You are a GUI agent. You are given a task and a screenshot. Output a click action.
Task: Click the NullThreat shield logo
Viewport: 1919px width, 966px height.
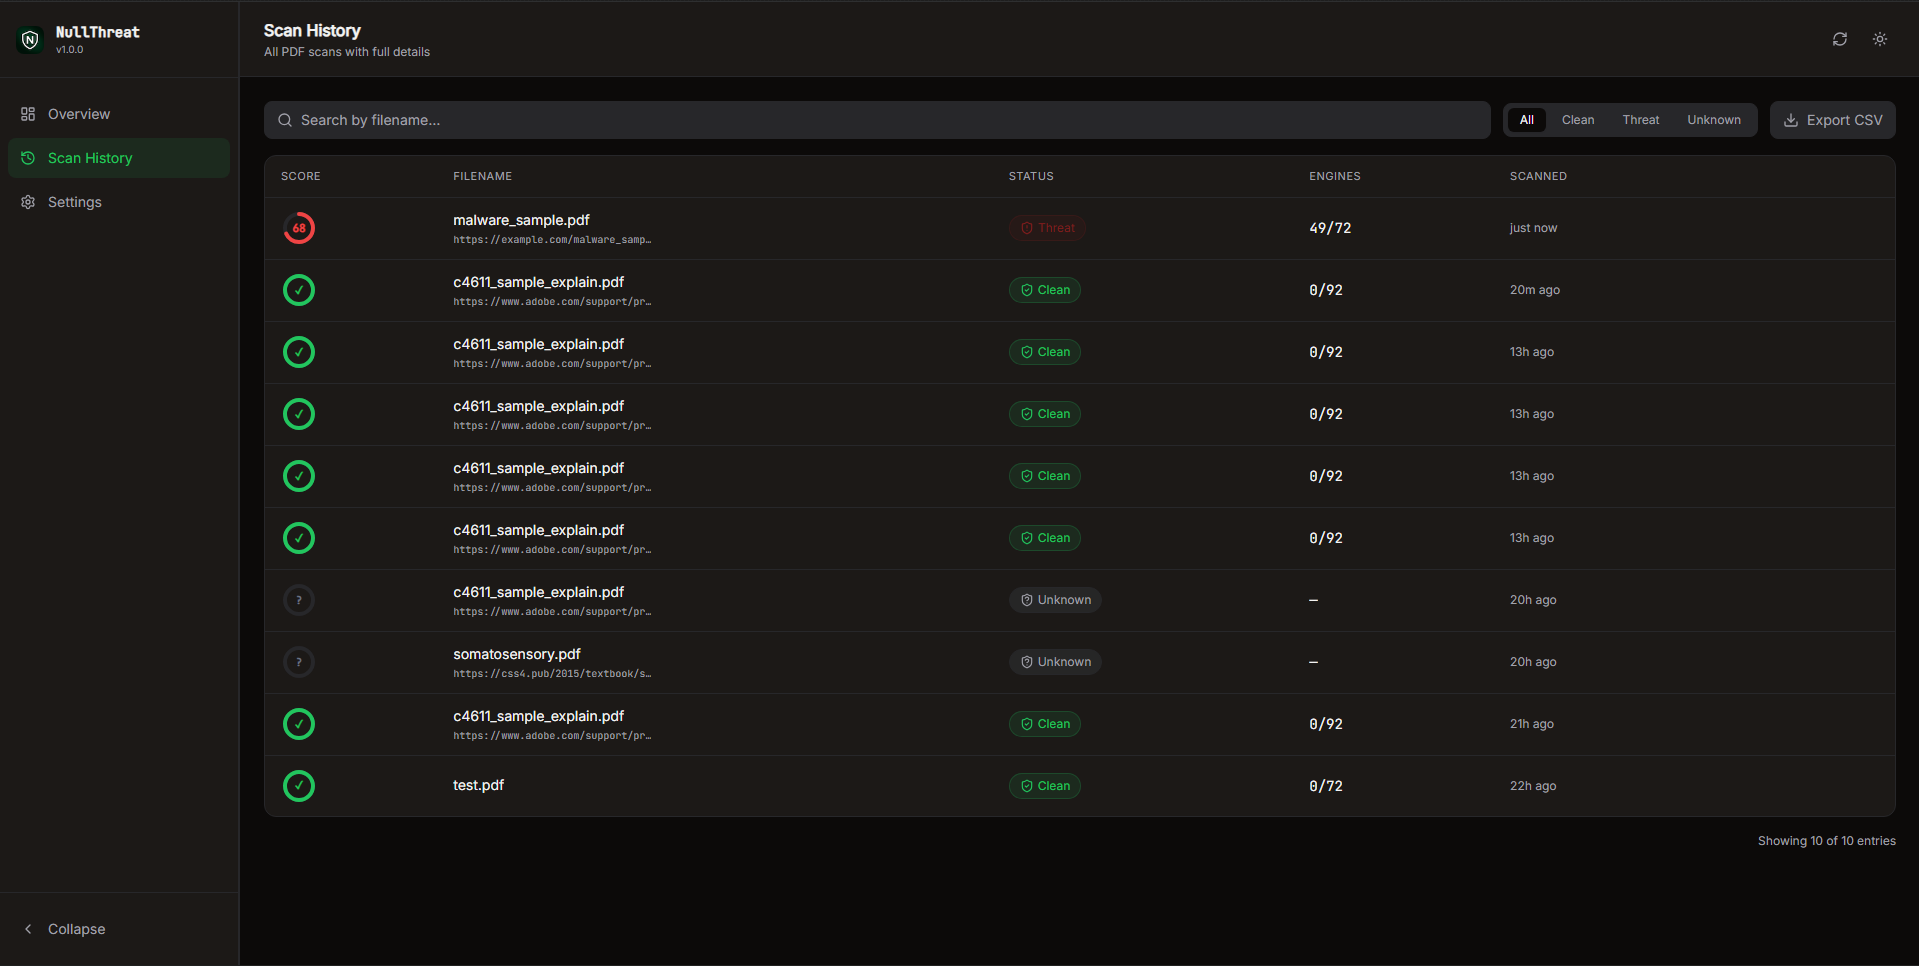(x=30, y=39)
